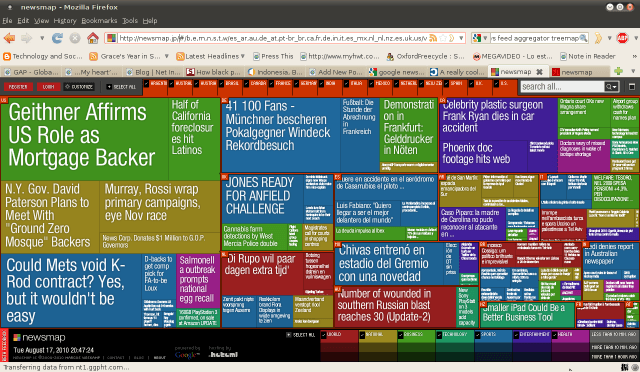
Task: Open the Firefox home page icon
Action: [x=93, y=38]
